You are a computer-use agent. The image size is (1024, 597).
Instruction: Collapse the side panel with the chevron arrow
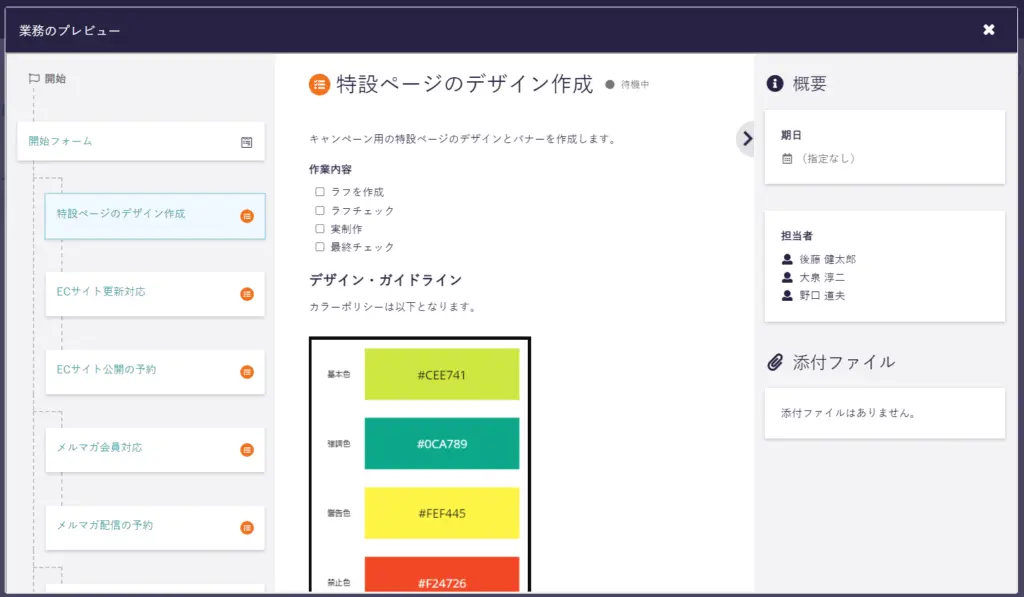coord(745,139)
